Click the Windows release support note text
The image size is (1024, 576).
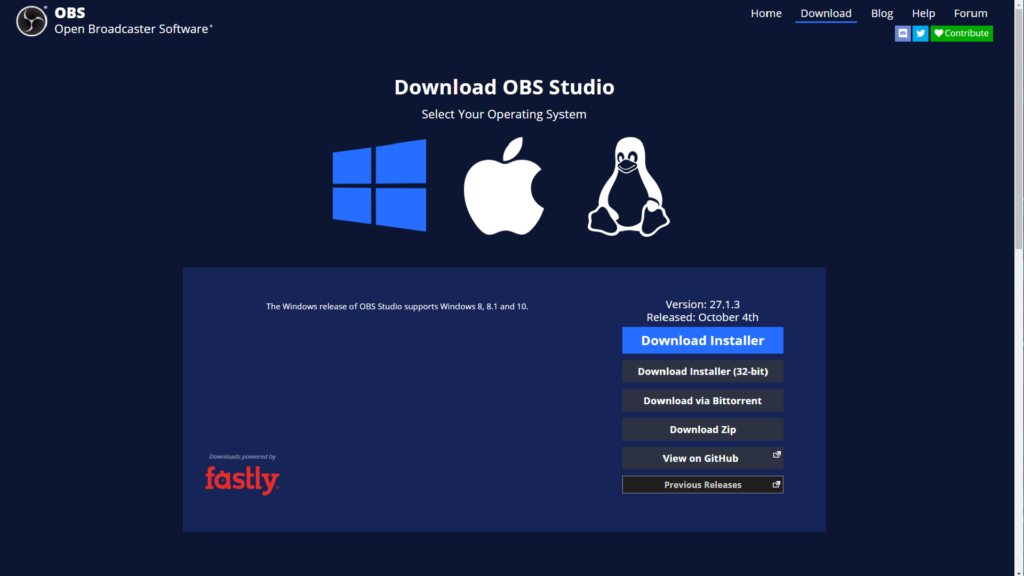(x=397, y=306)
